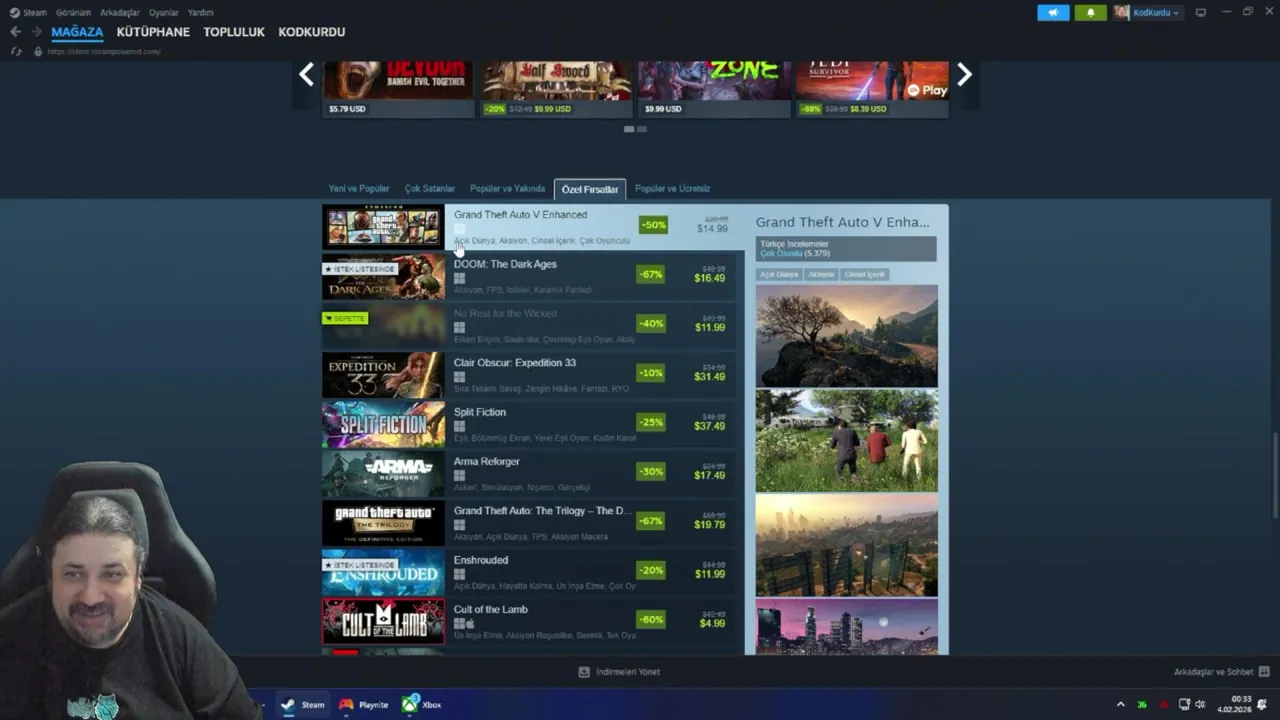Click the Enshrouded capsule image
Screen dimensions: 1280x720
point(383,572)
